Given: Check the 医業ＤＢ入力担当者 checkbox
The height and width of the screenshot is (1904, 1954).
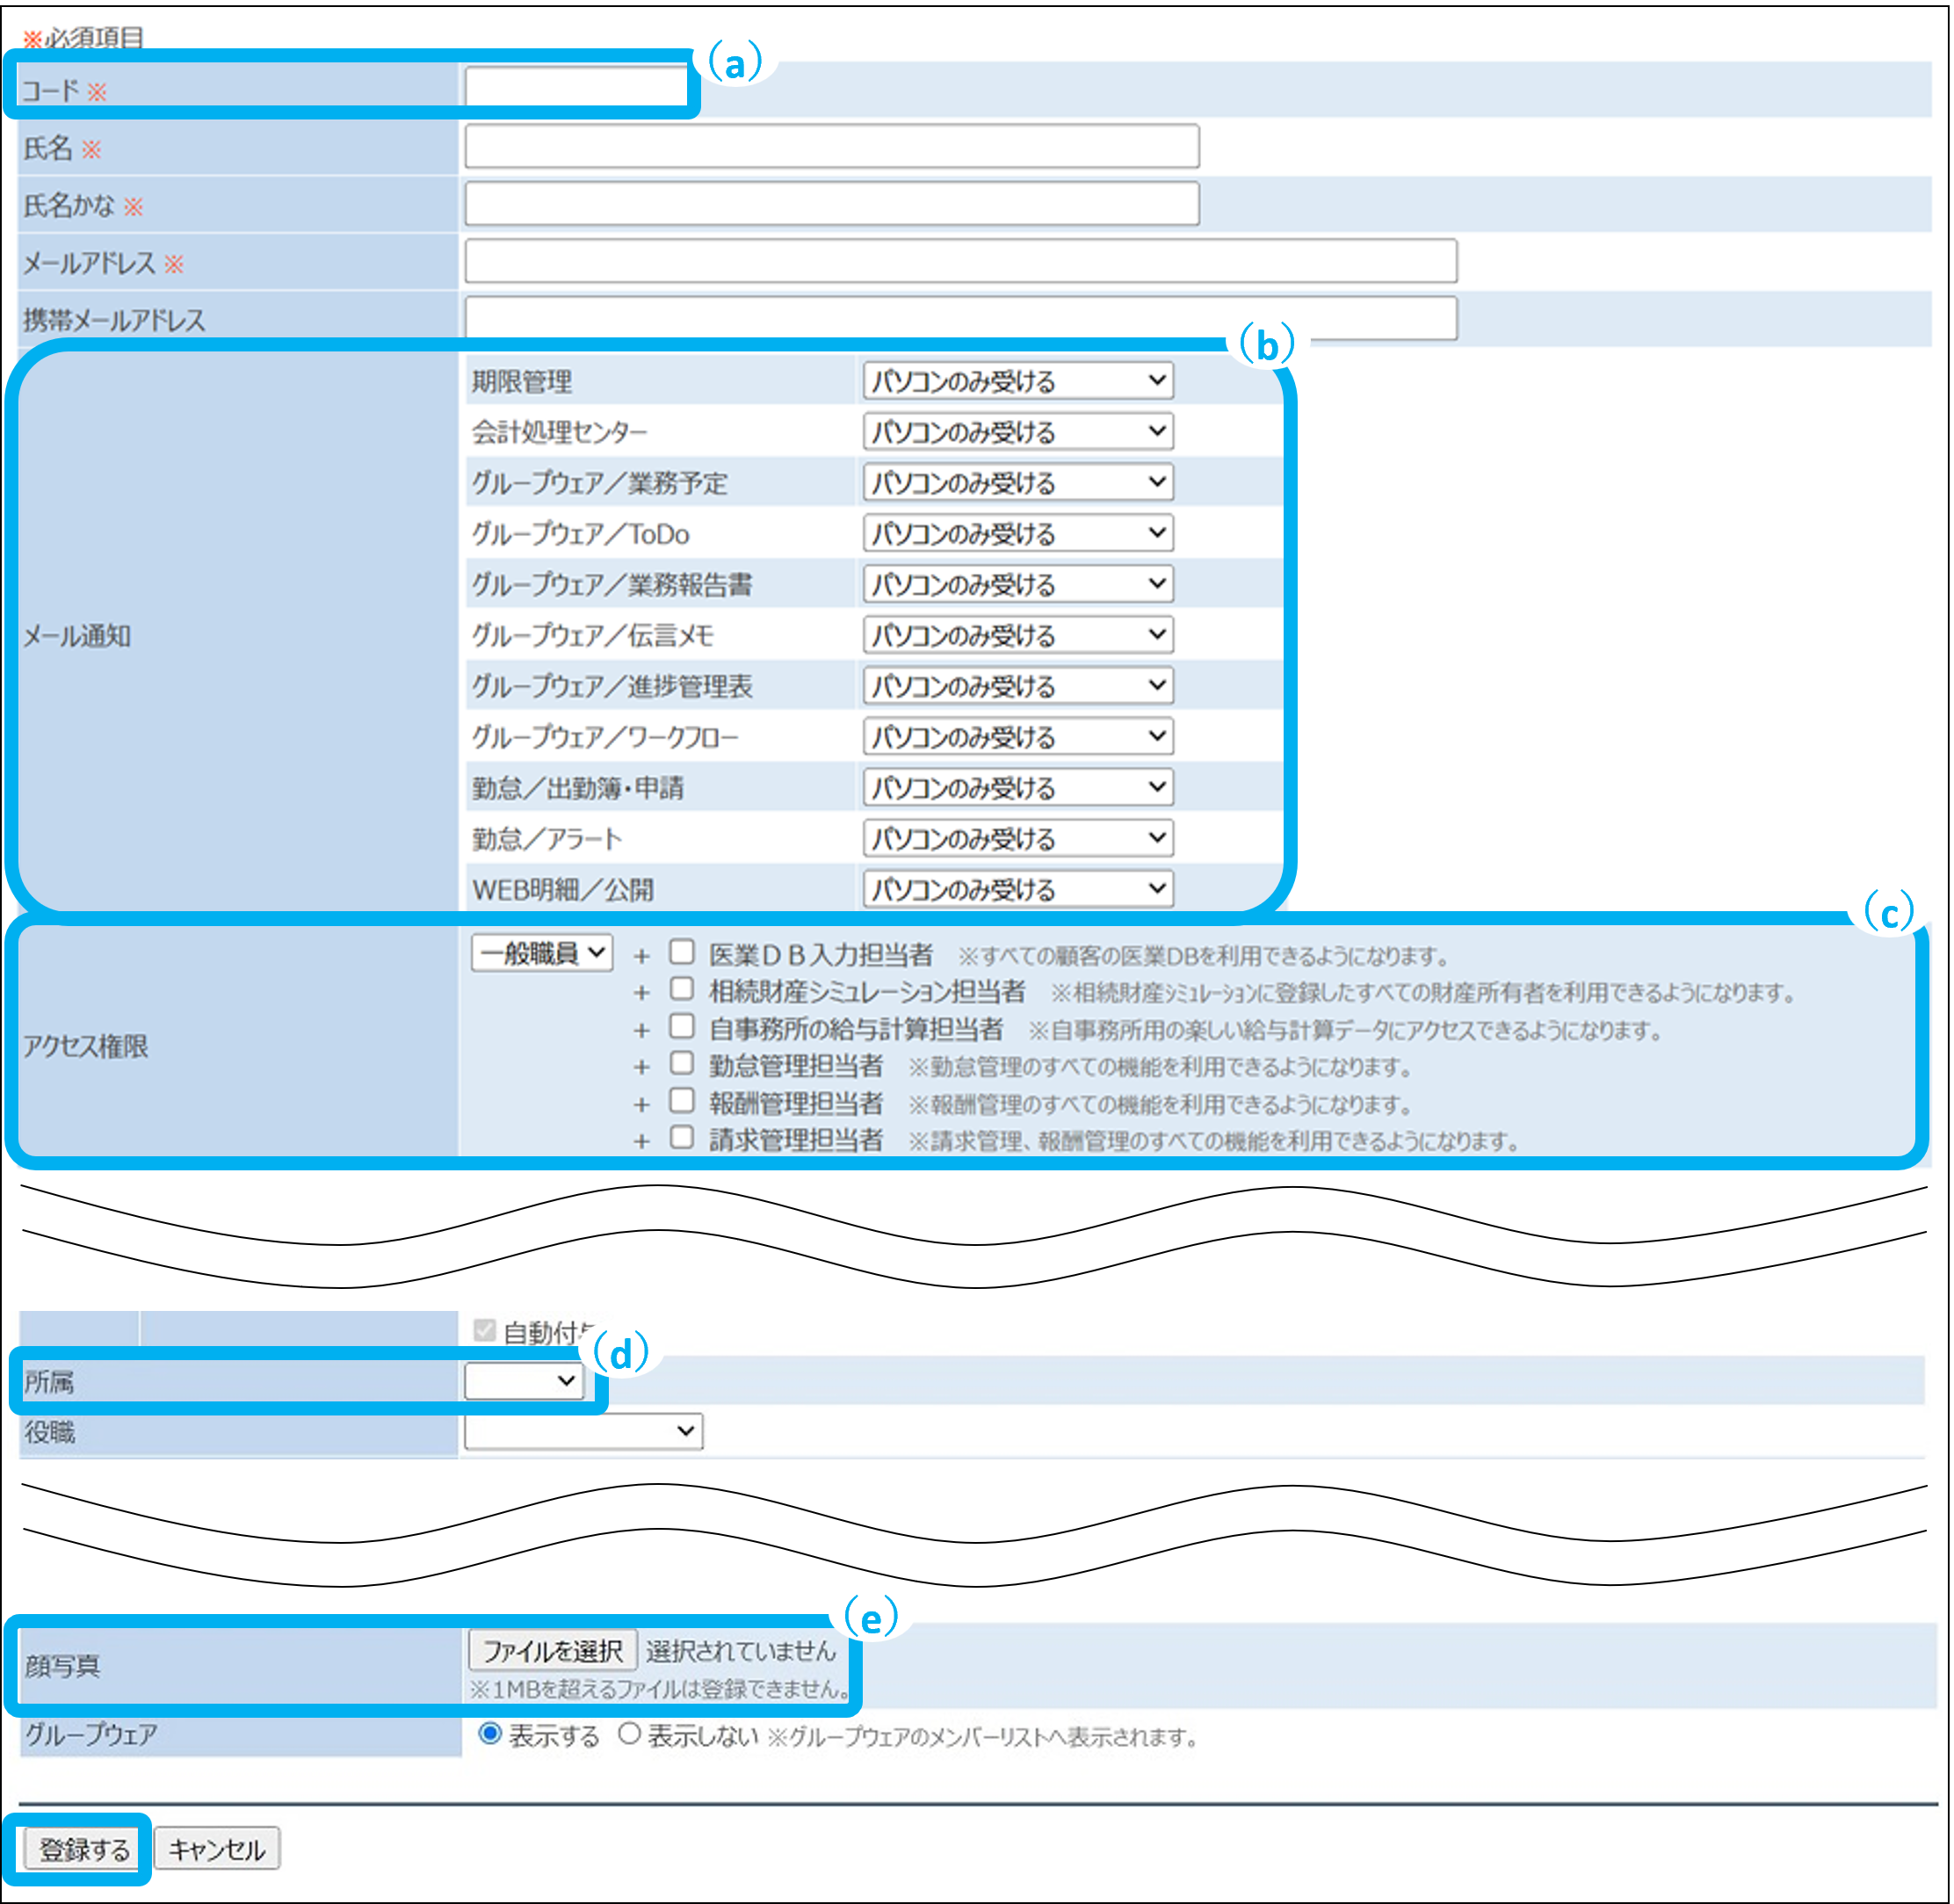Looking at the screenshot, I should tap(681, 951).
